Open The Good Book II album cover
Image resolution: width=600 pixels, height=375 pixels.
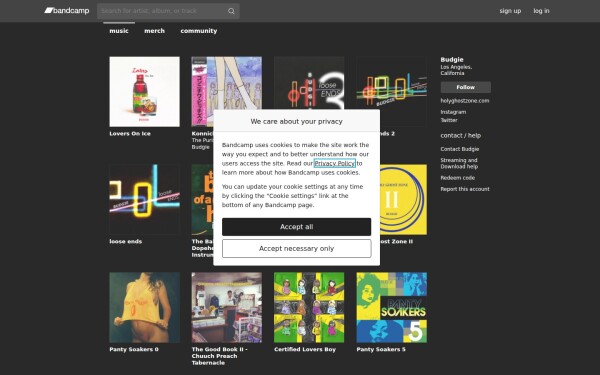(x=227, y=307)
